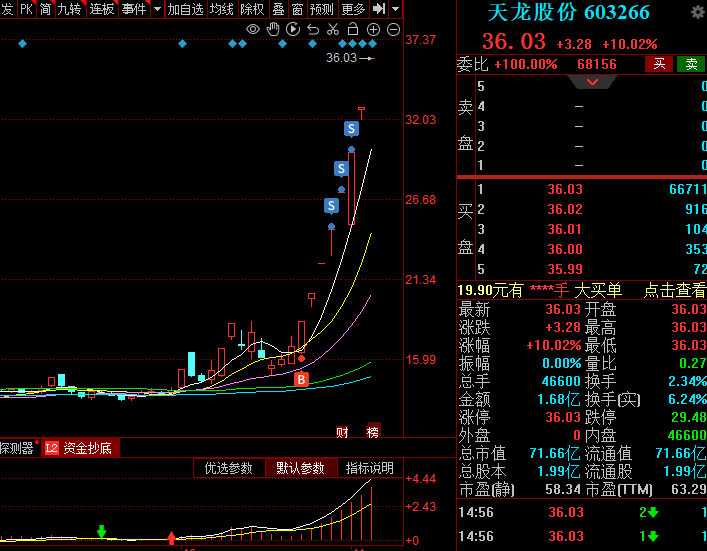Viewport: 707px width, 551px height.
Task: Click buy level price 36.02
Action: tap(565, 209)
